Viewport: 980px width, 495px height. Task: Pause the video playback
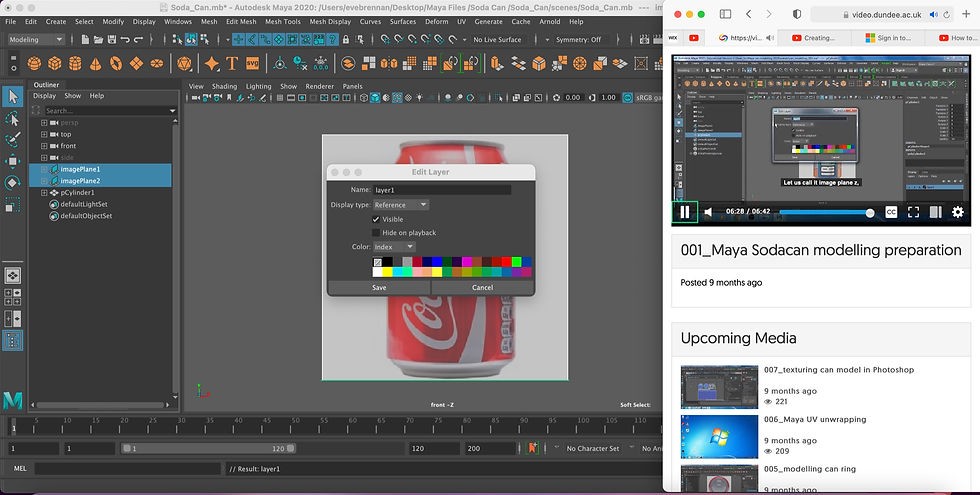pos(684,212)
